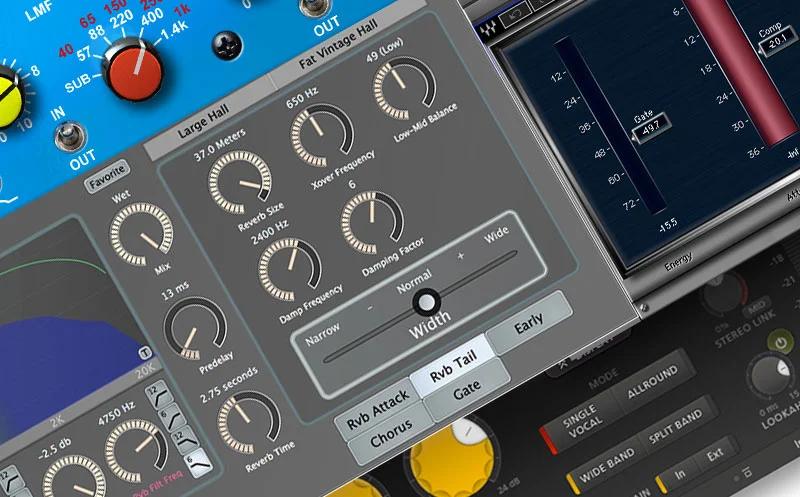Select ALLROUND mode

(653, 381)
